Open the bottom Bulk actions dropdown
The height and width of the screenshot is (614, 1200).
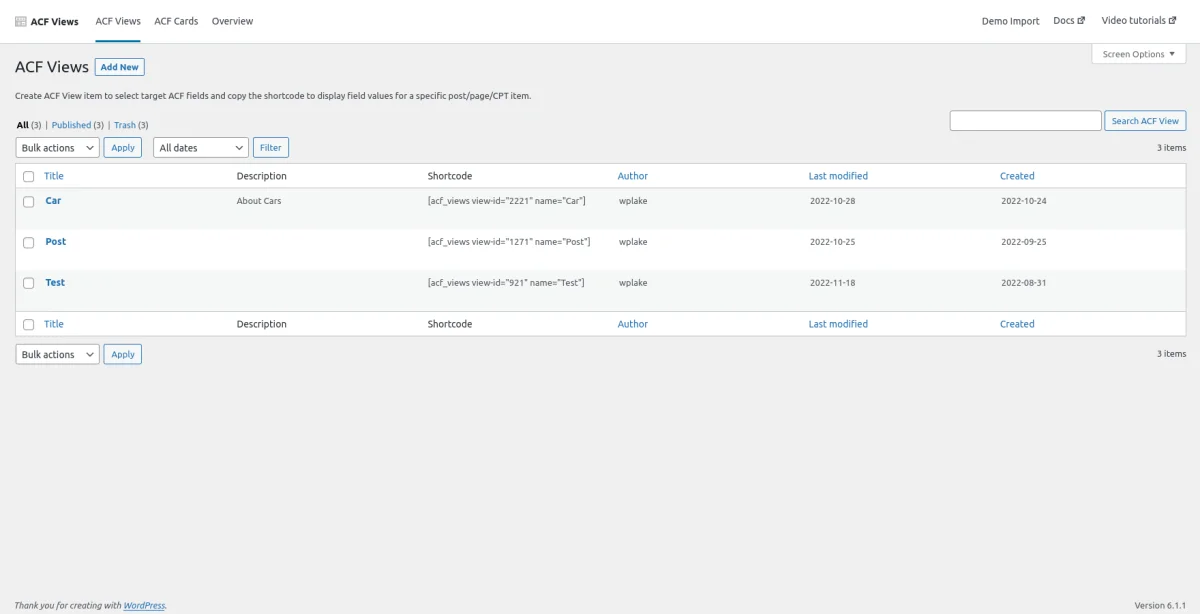[57, 354]
